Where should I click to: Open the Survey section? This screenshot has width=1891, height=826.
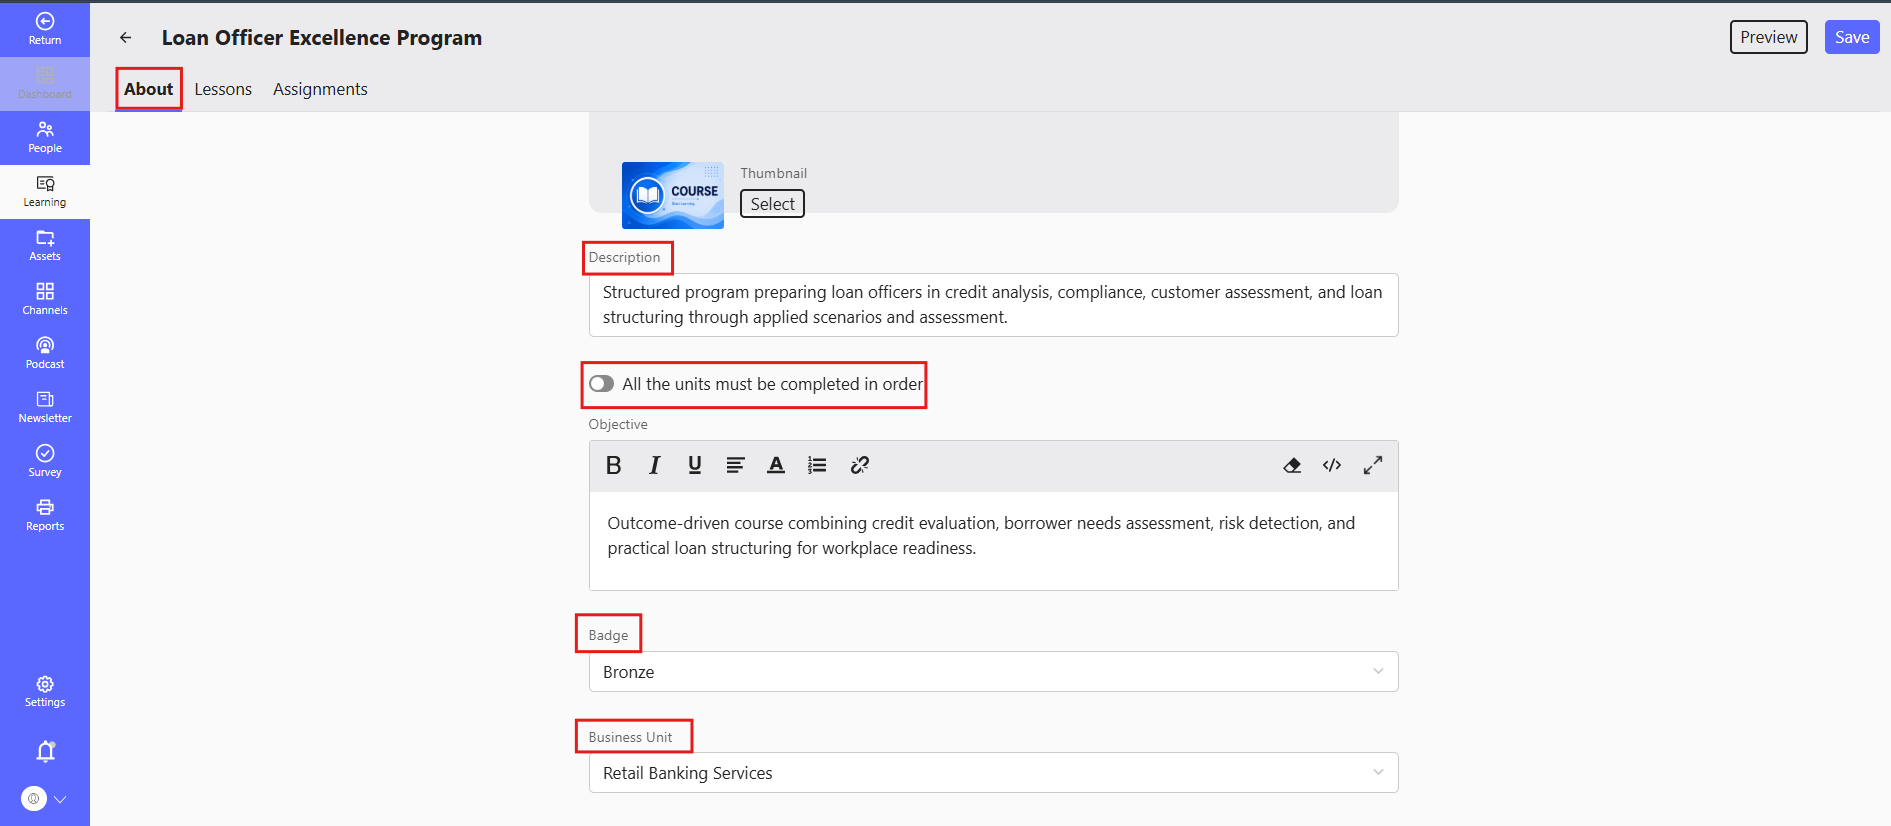[x=45, y=461]
